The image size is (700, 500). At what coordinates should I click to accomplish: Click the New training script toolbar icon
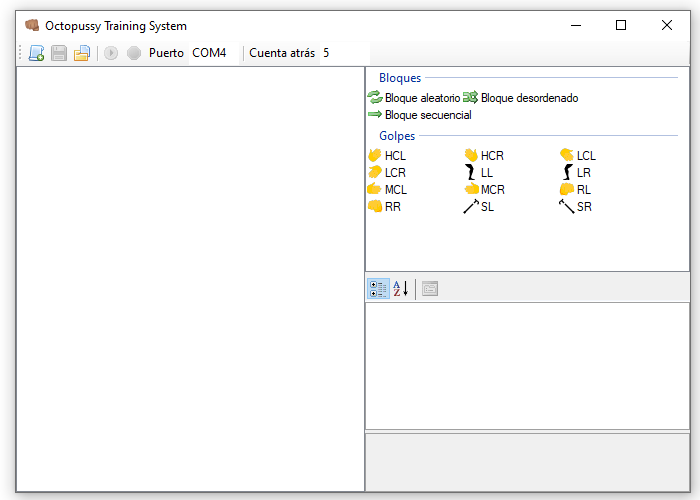[x=37, y=53]
